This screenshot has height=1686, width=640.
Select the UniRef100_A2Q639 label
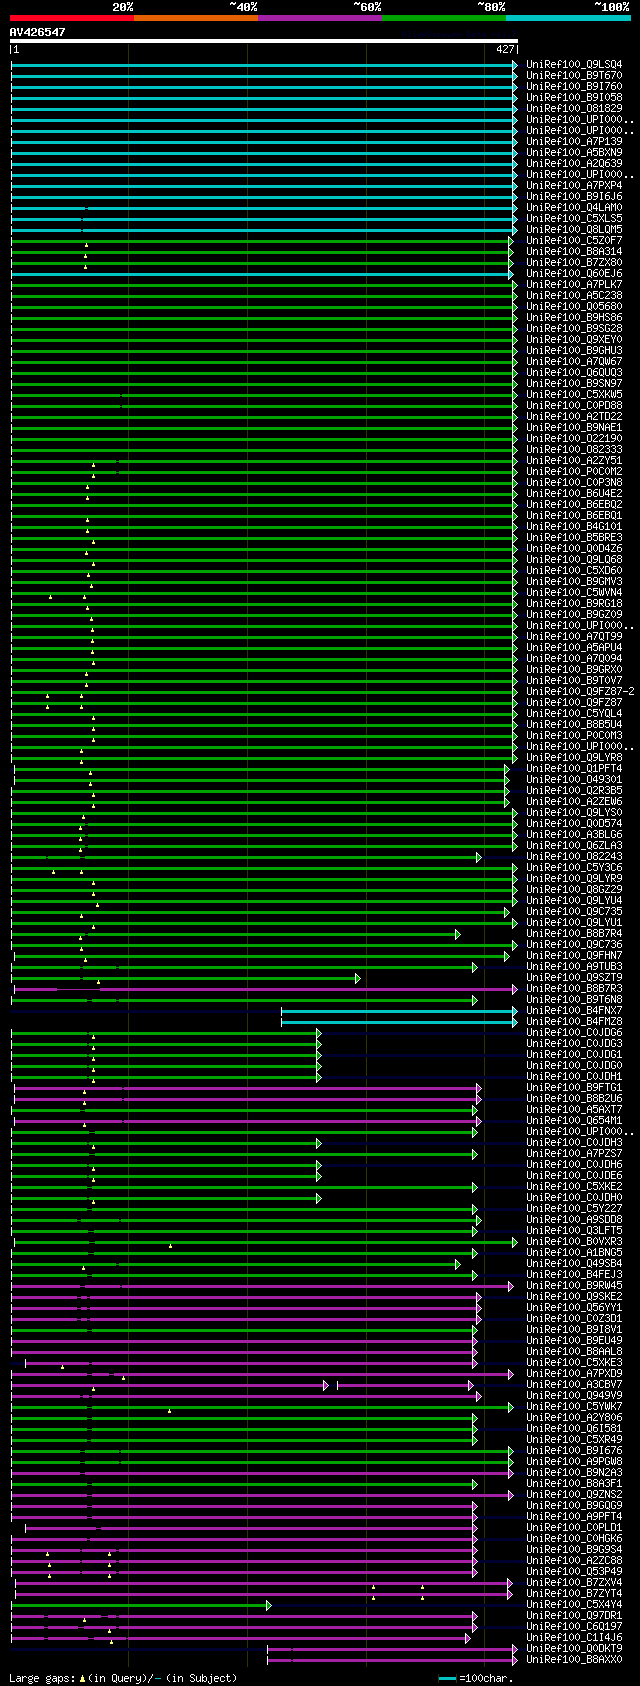(x=574, y=163)
